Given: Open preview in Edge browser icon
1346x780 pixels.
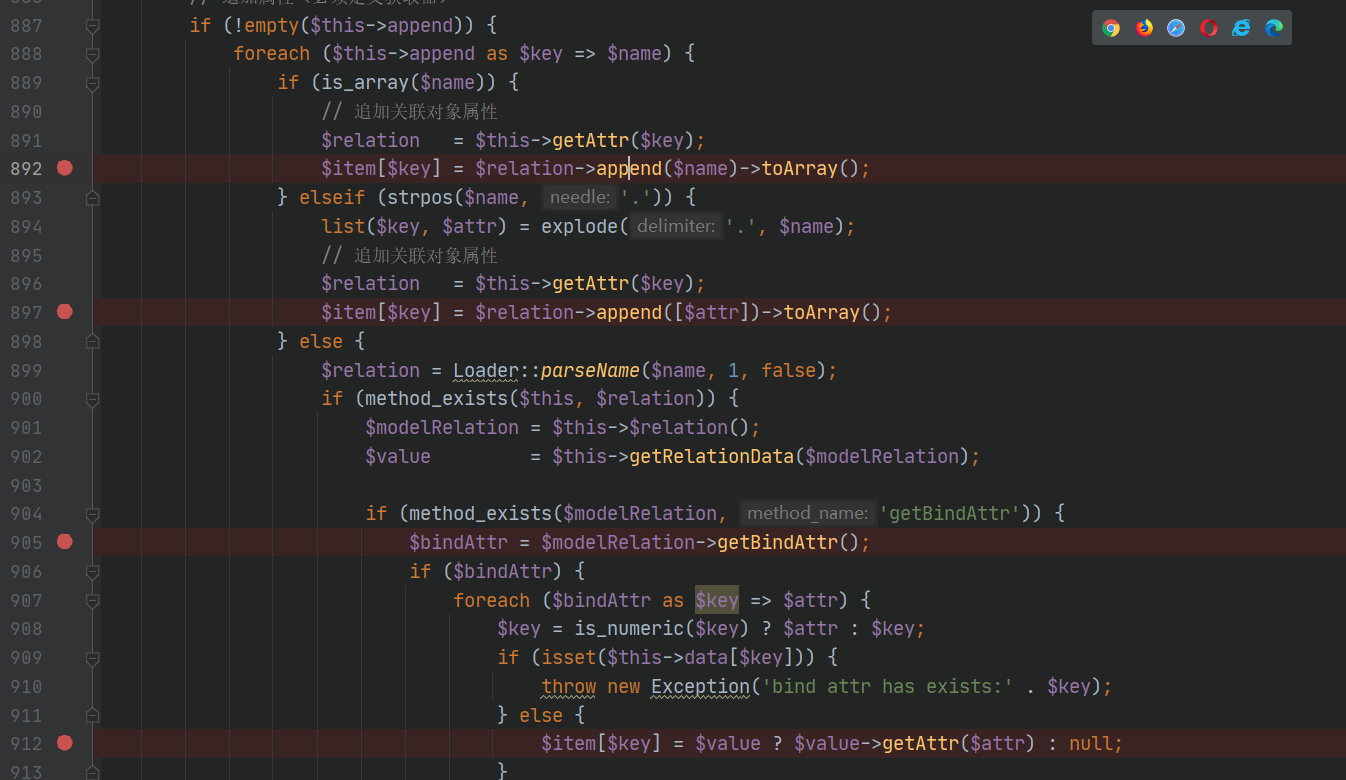Looking at the screenshot, I should tap(1274, 28).
